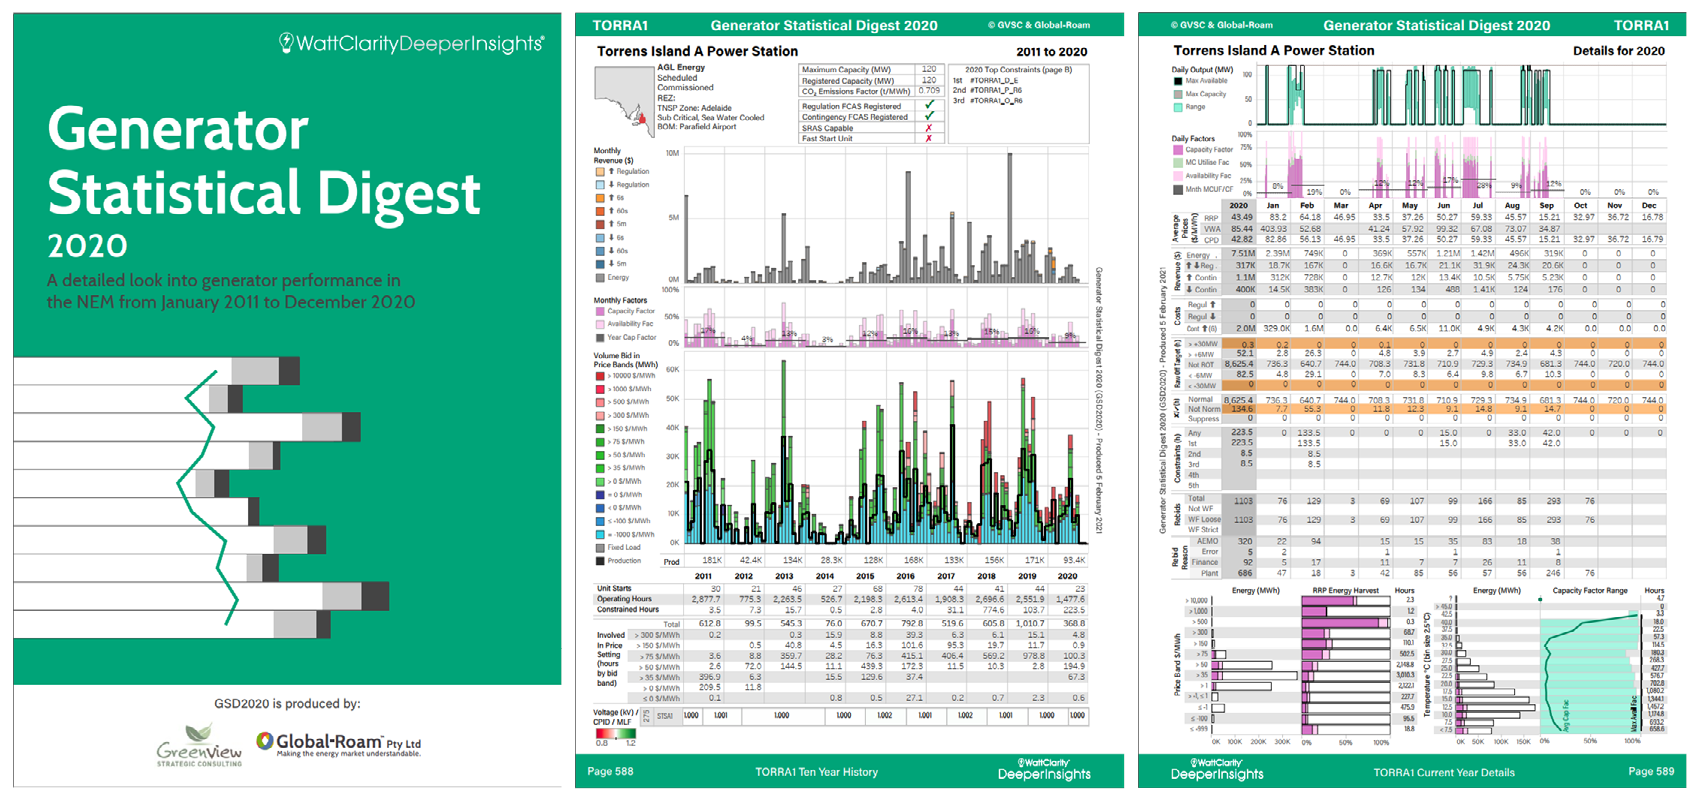1700x800 pixels.
Task: Click the Generator Statistical Digest cover title
Action: (264, 160)
